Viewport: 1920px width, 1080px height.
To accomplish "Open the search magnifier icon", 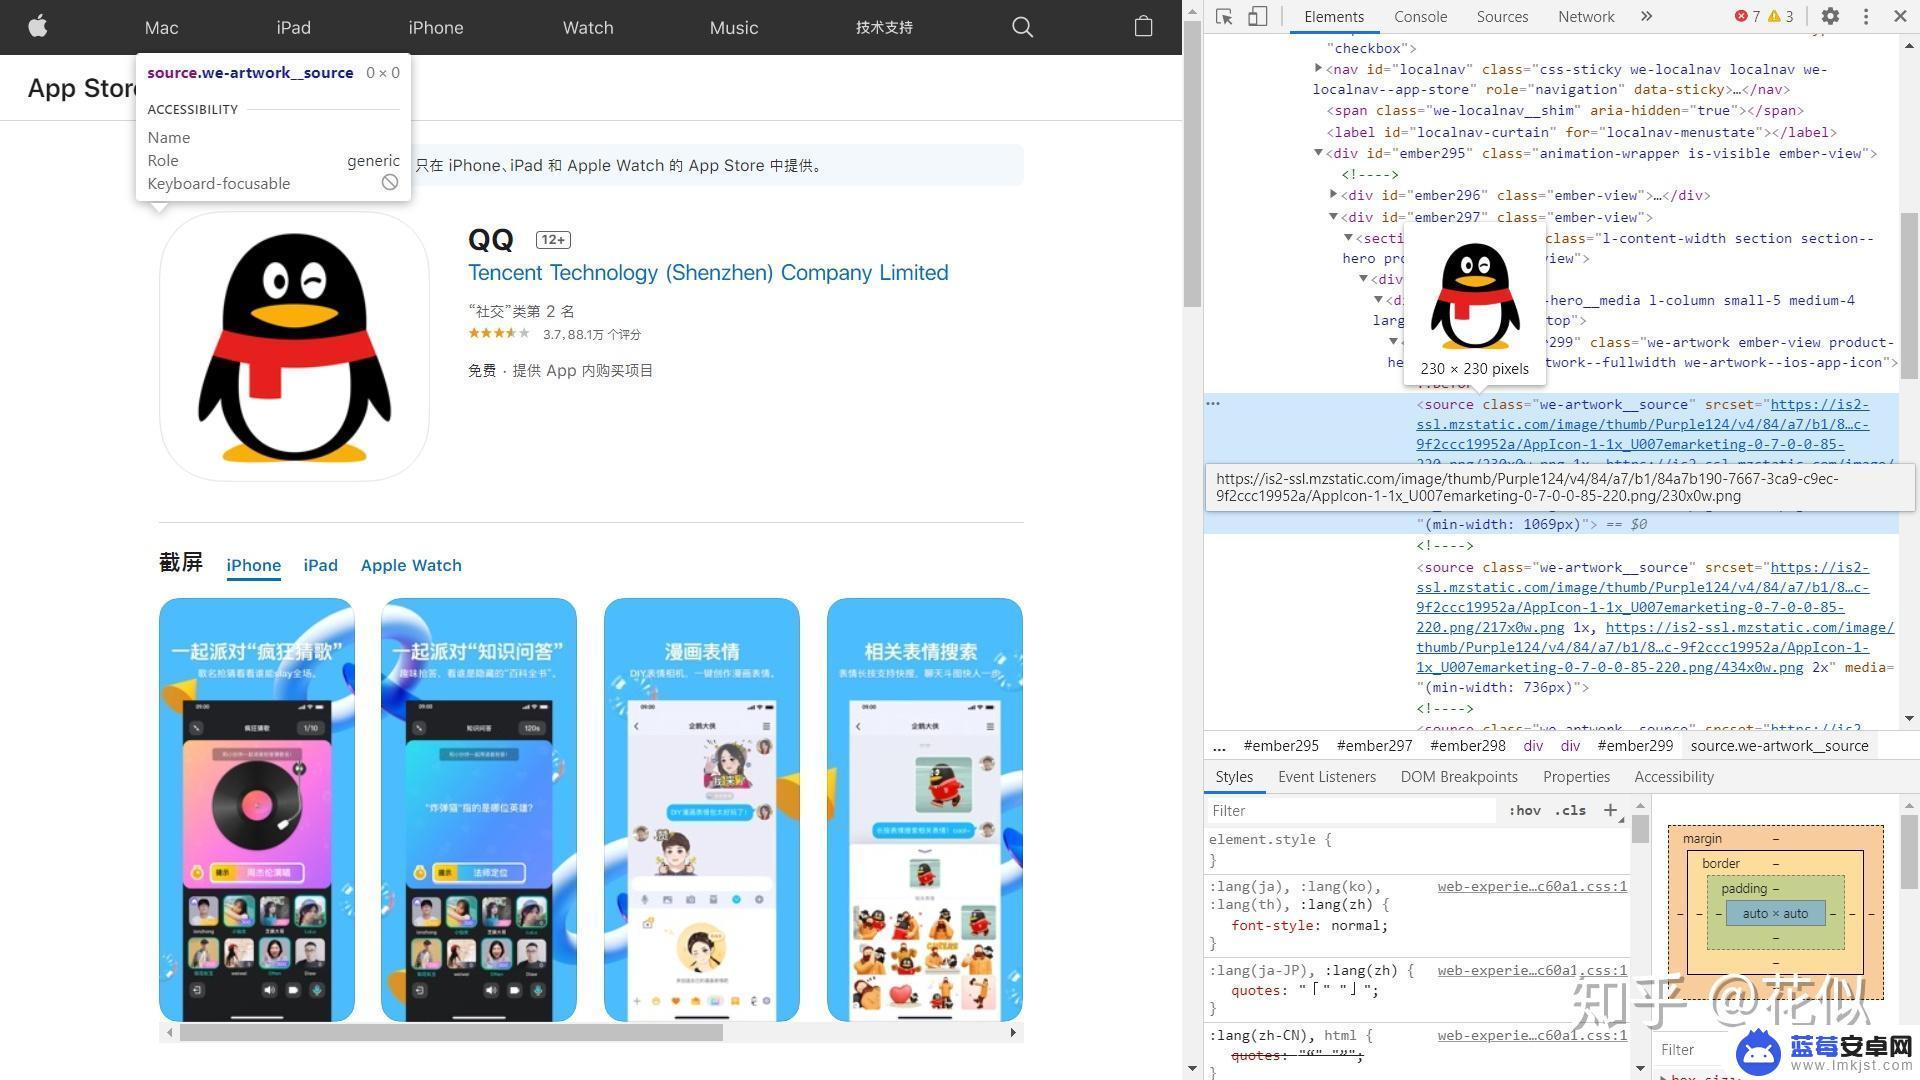I will [1022, 27].
